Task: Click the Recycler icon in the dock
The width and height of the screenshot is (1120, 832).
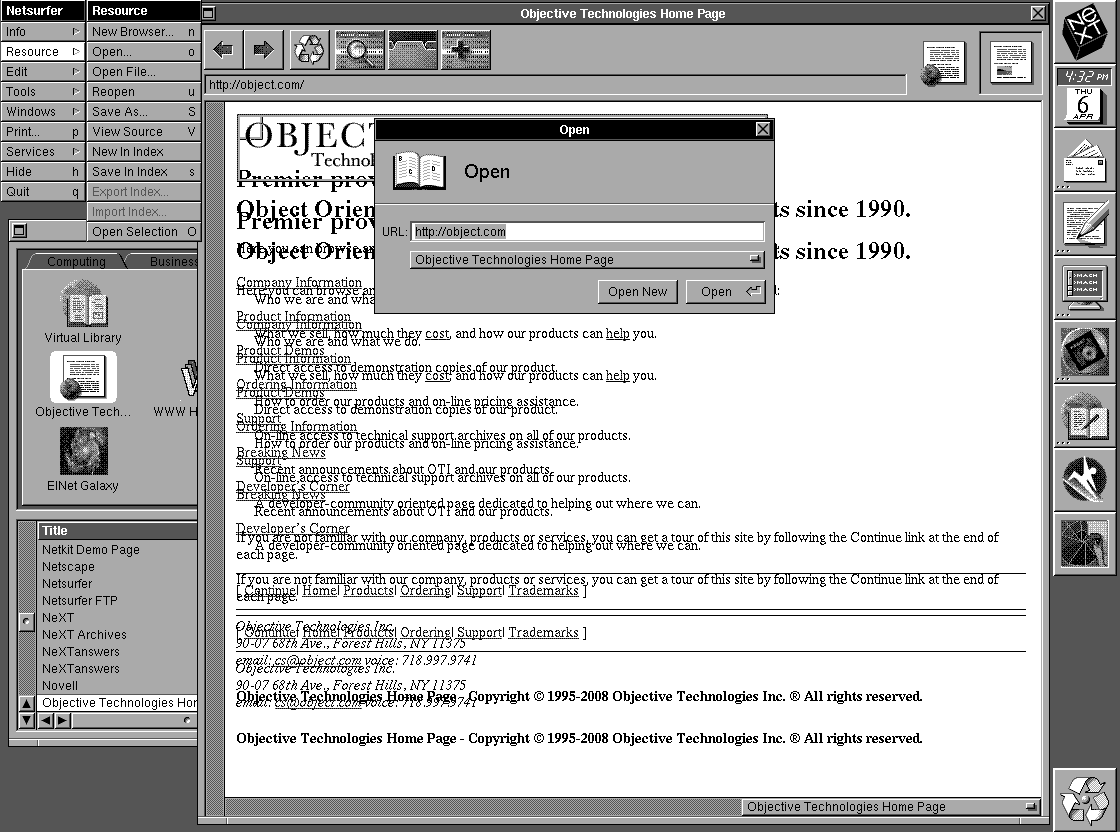Action: tap(1085, 798)
